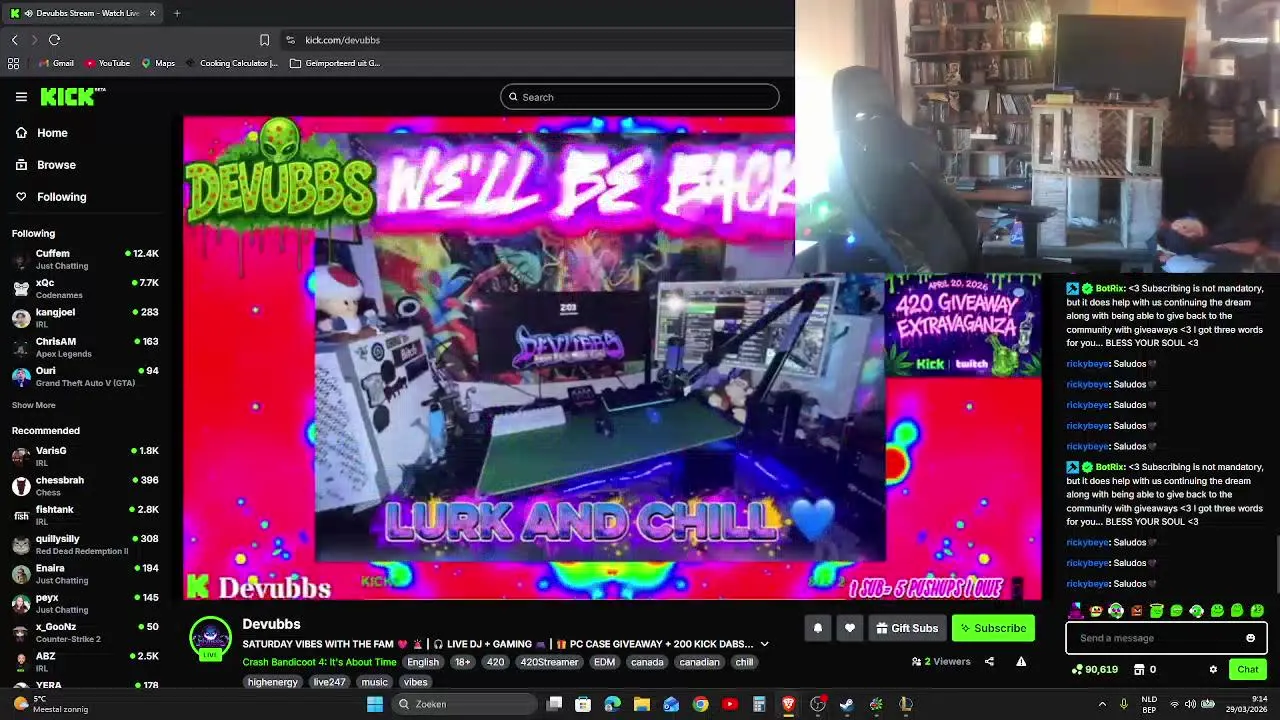The height and width of the screenshot is (720, 1280).
Task: Click the Subscribe button
Action: (993, 628)
